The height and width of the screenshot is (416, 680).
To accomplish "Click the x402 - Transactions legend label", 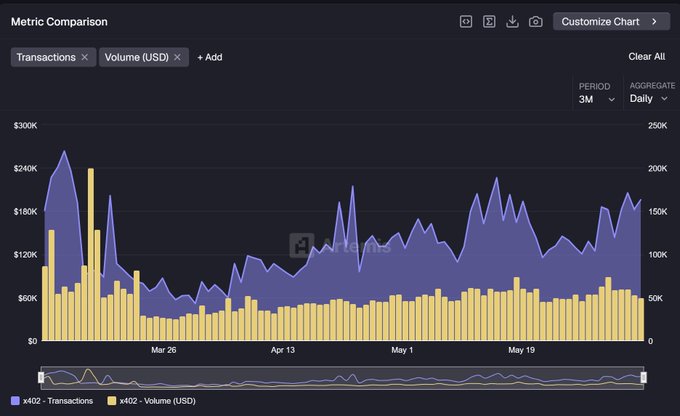I will [x=58, y=401].
